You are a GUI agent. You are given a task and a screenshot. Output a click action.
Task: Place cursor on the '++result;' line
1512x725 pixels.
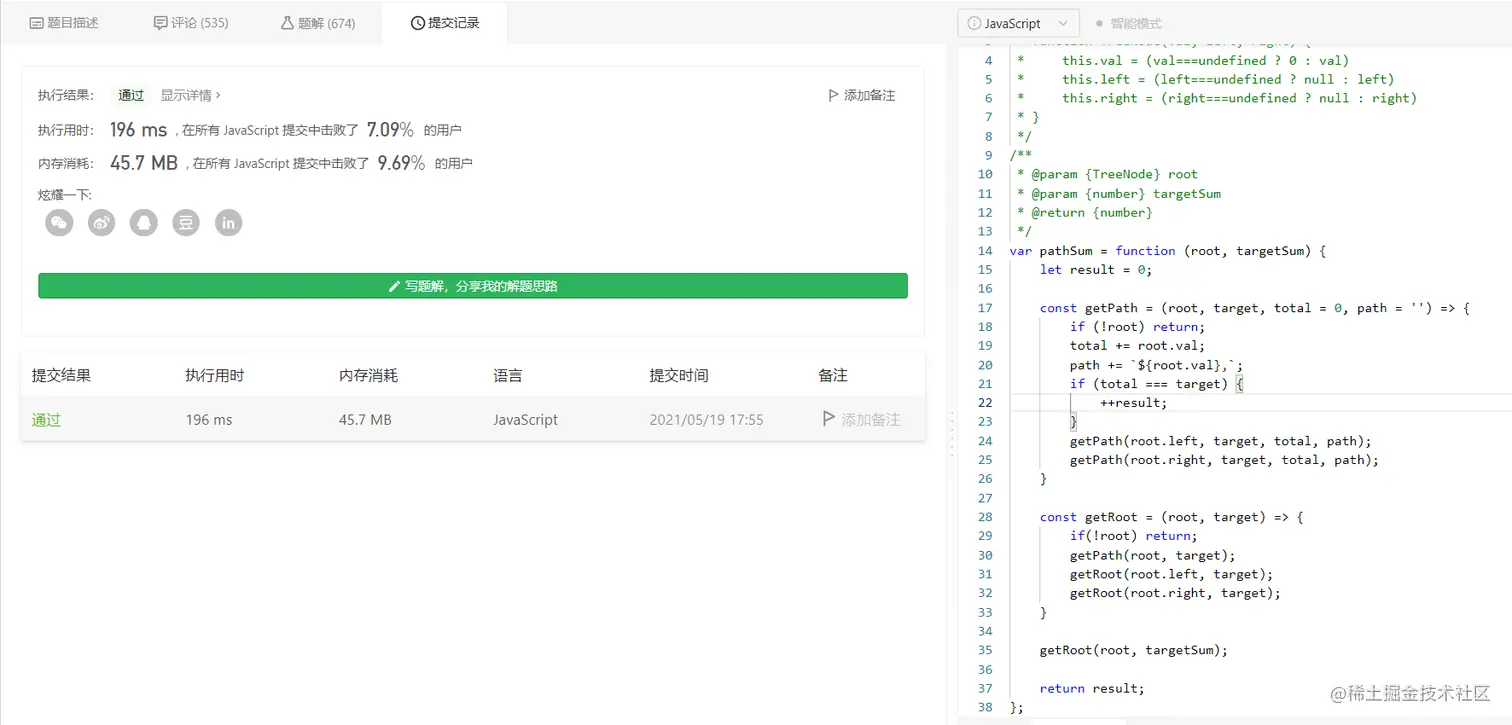(x=1134, y=403)
